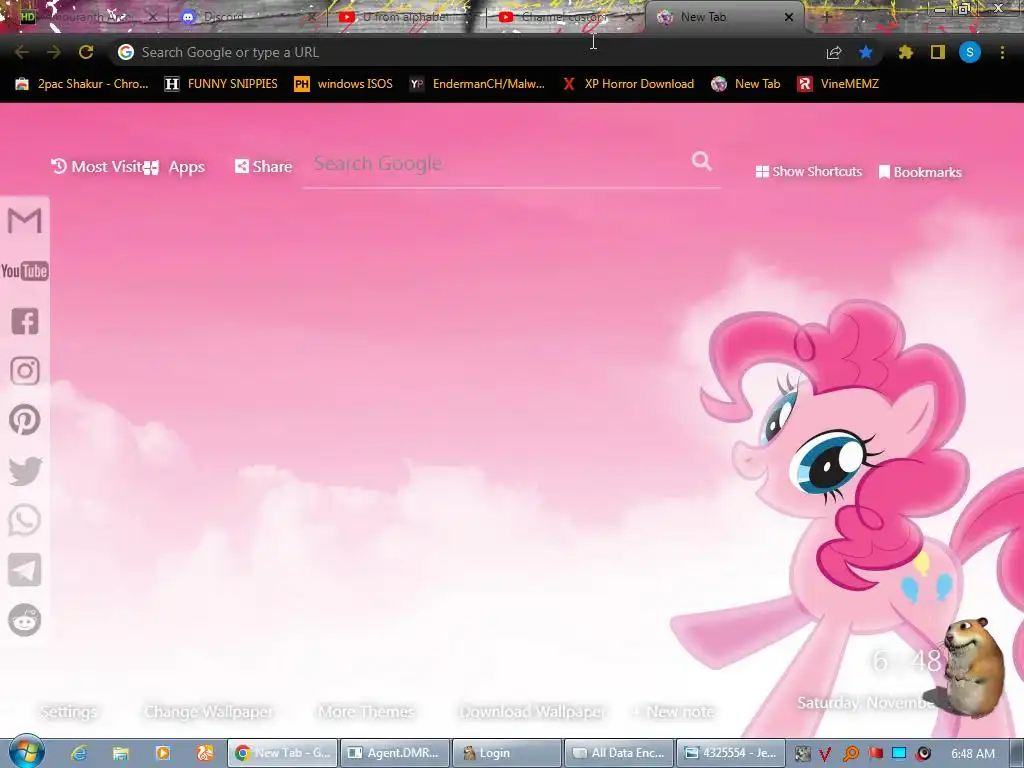Open the Chrome profile avatar S
The image size is (1024, 768).
pos(970,52)
